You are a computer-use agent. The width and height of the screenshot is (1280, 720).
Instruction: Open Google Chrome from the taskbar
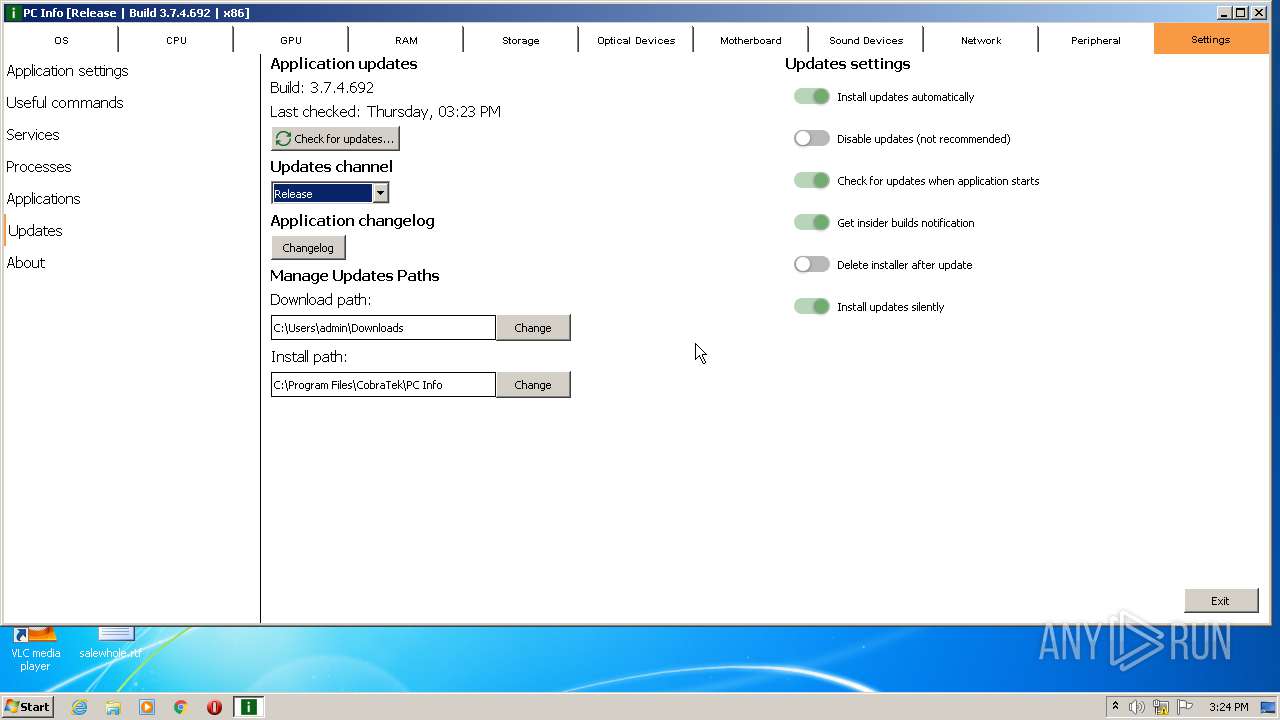point(181,707)
